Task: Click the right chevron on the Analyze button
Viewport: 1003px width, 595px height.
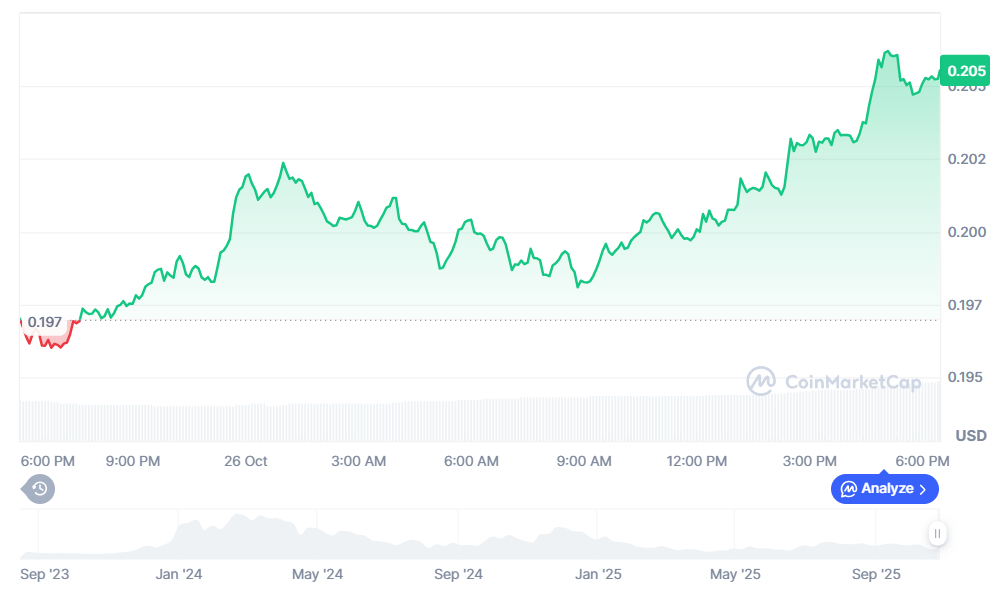Action: (923, 489)
